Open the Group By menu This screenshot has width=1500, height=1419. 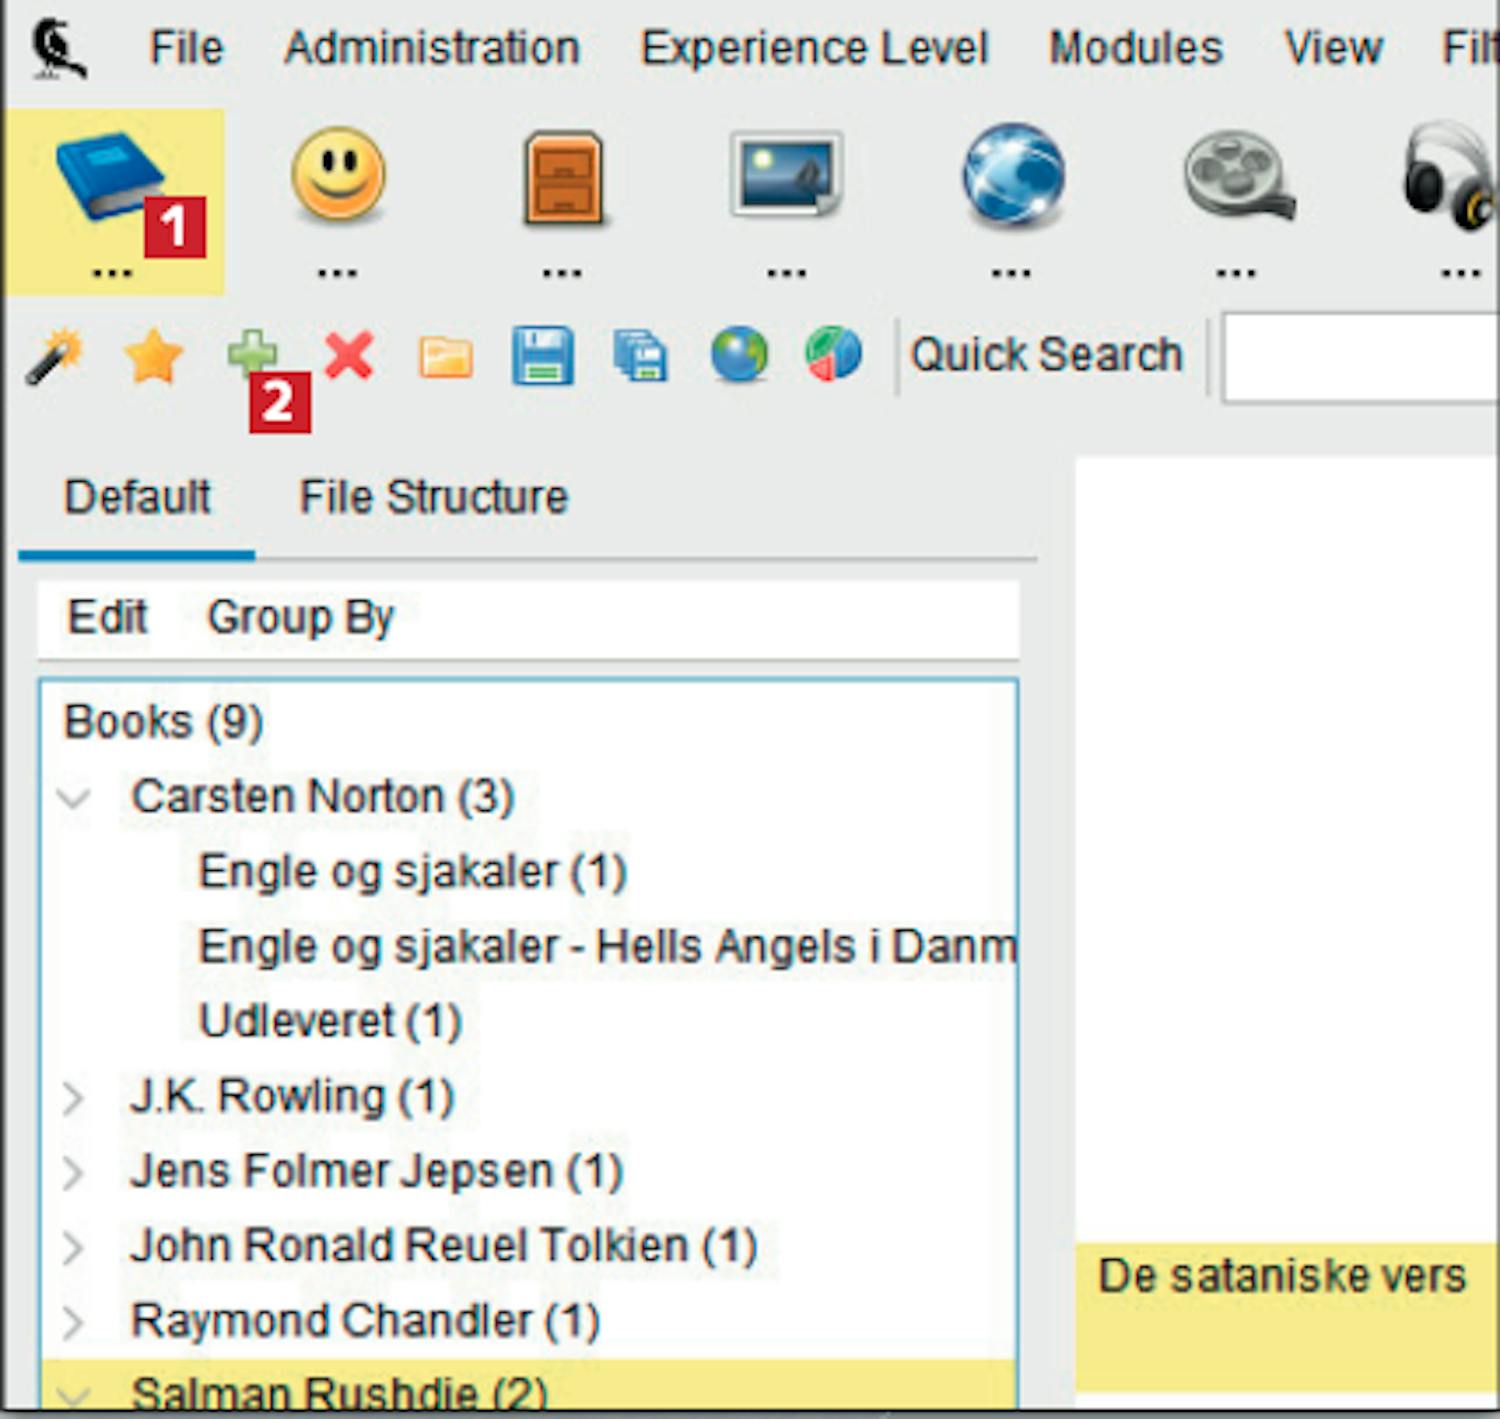coord(300,617)
